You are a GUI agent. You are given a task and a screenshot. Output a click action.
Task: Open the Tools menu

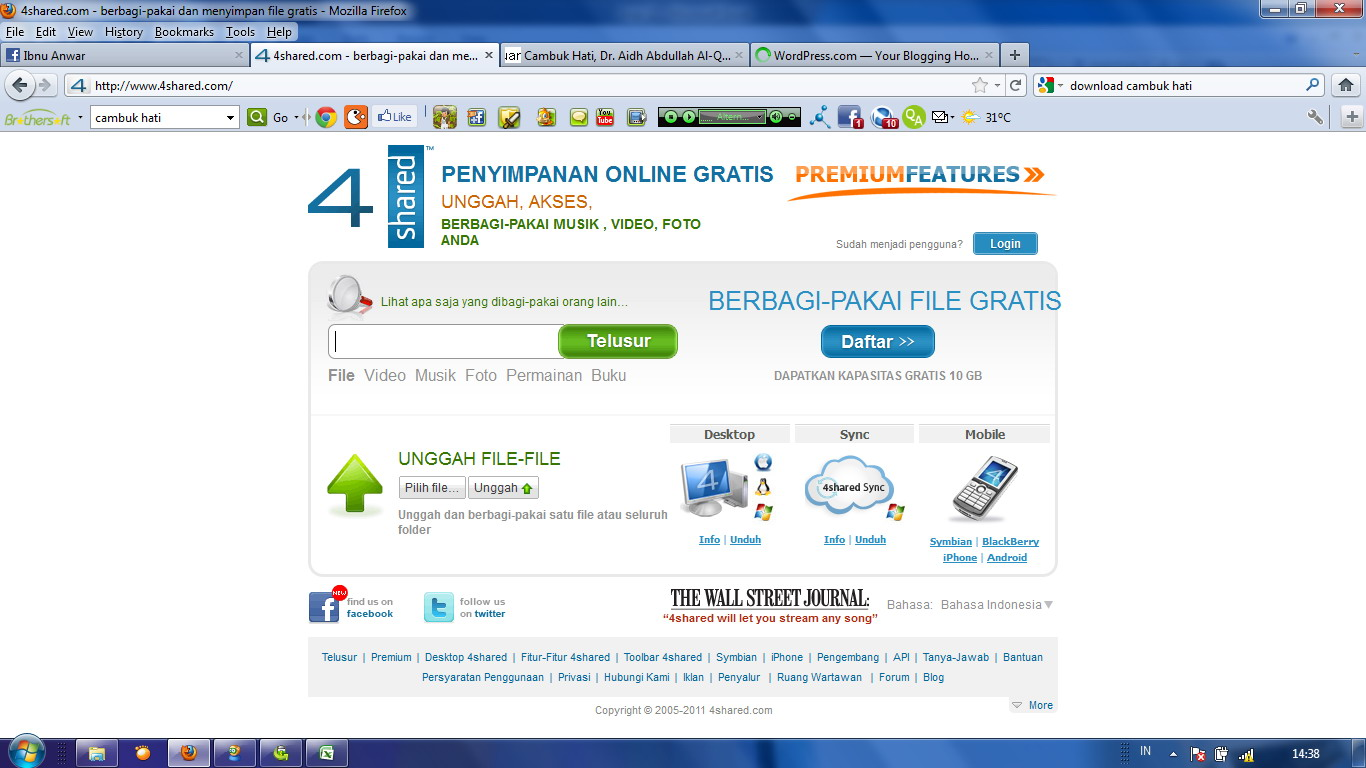click(240, 32)
